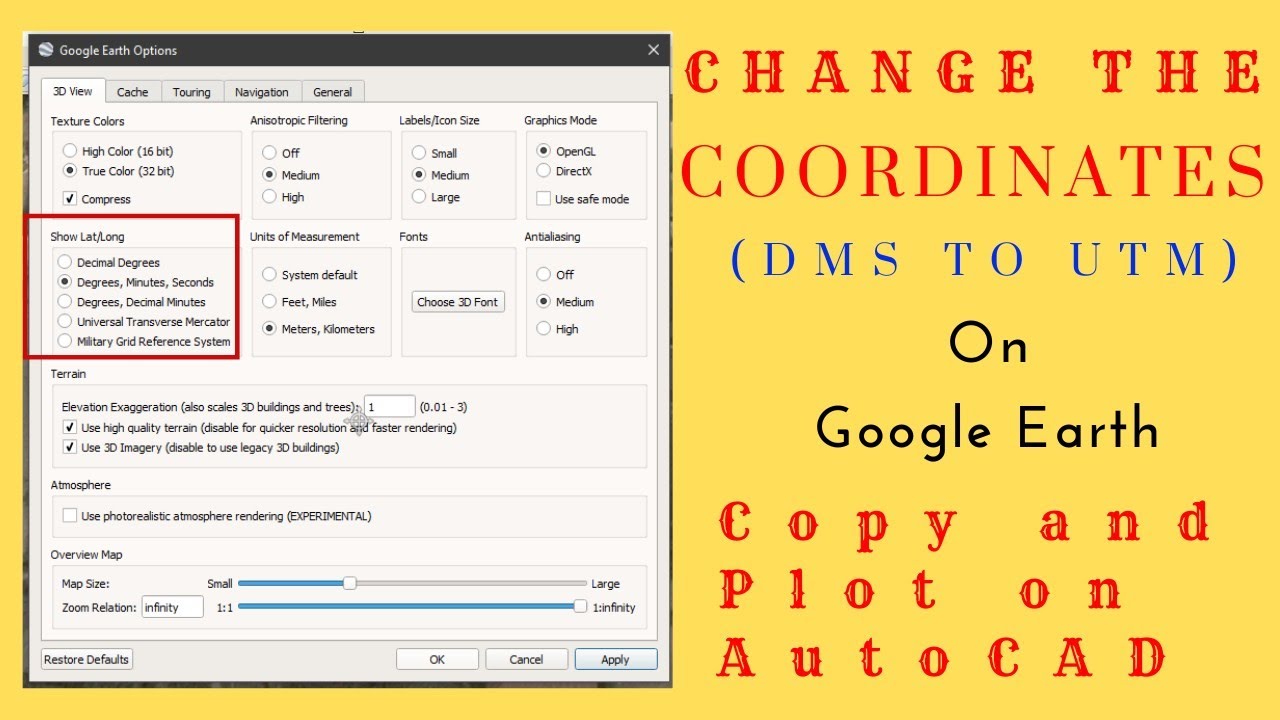
Task: Select Degrees, Decimal Minutes format
Action: [65, 301]
